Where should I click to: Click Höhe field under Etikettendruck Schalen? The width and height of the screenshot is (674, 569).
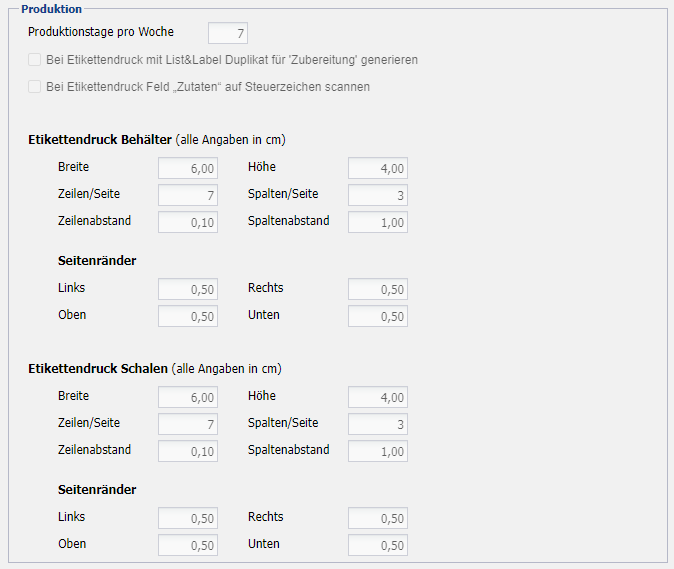point(377,397)
